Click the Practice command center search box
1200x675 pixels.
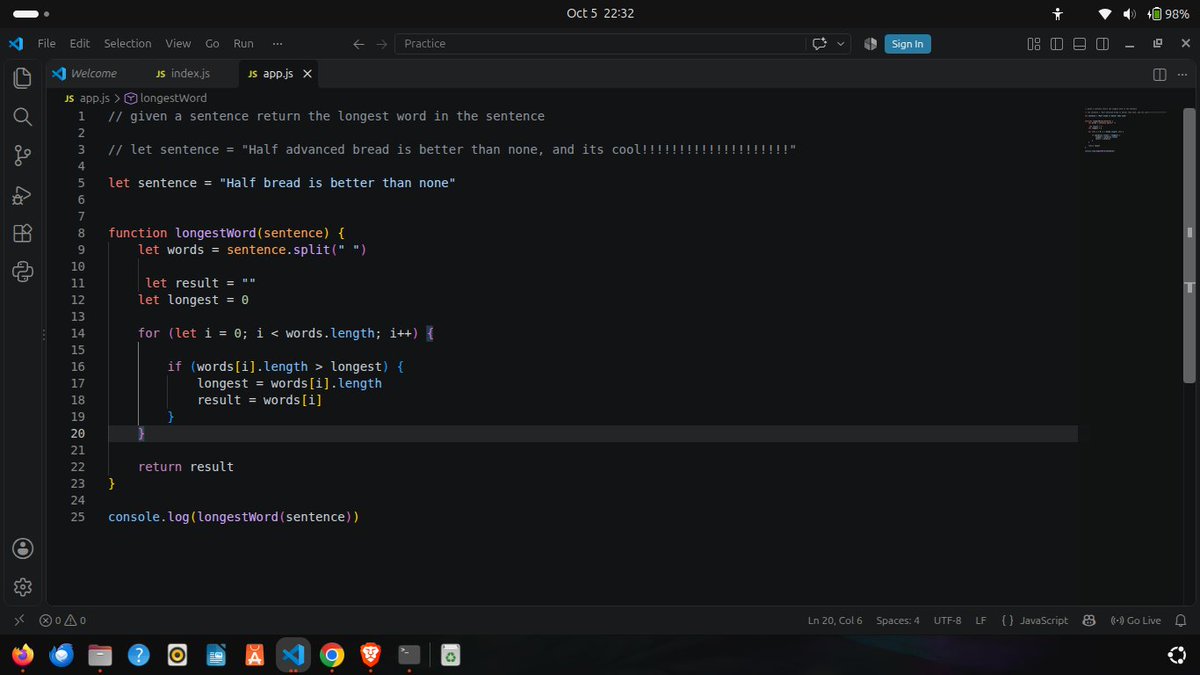pyautogui.click(x=599, y=43)
